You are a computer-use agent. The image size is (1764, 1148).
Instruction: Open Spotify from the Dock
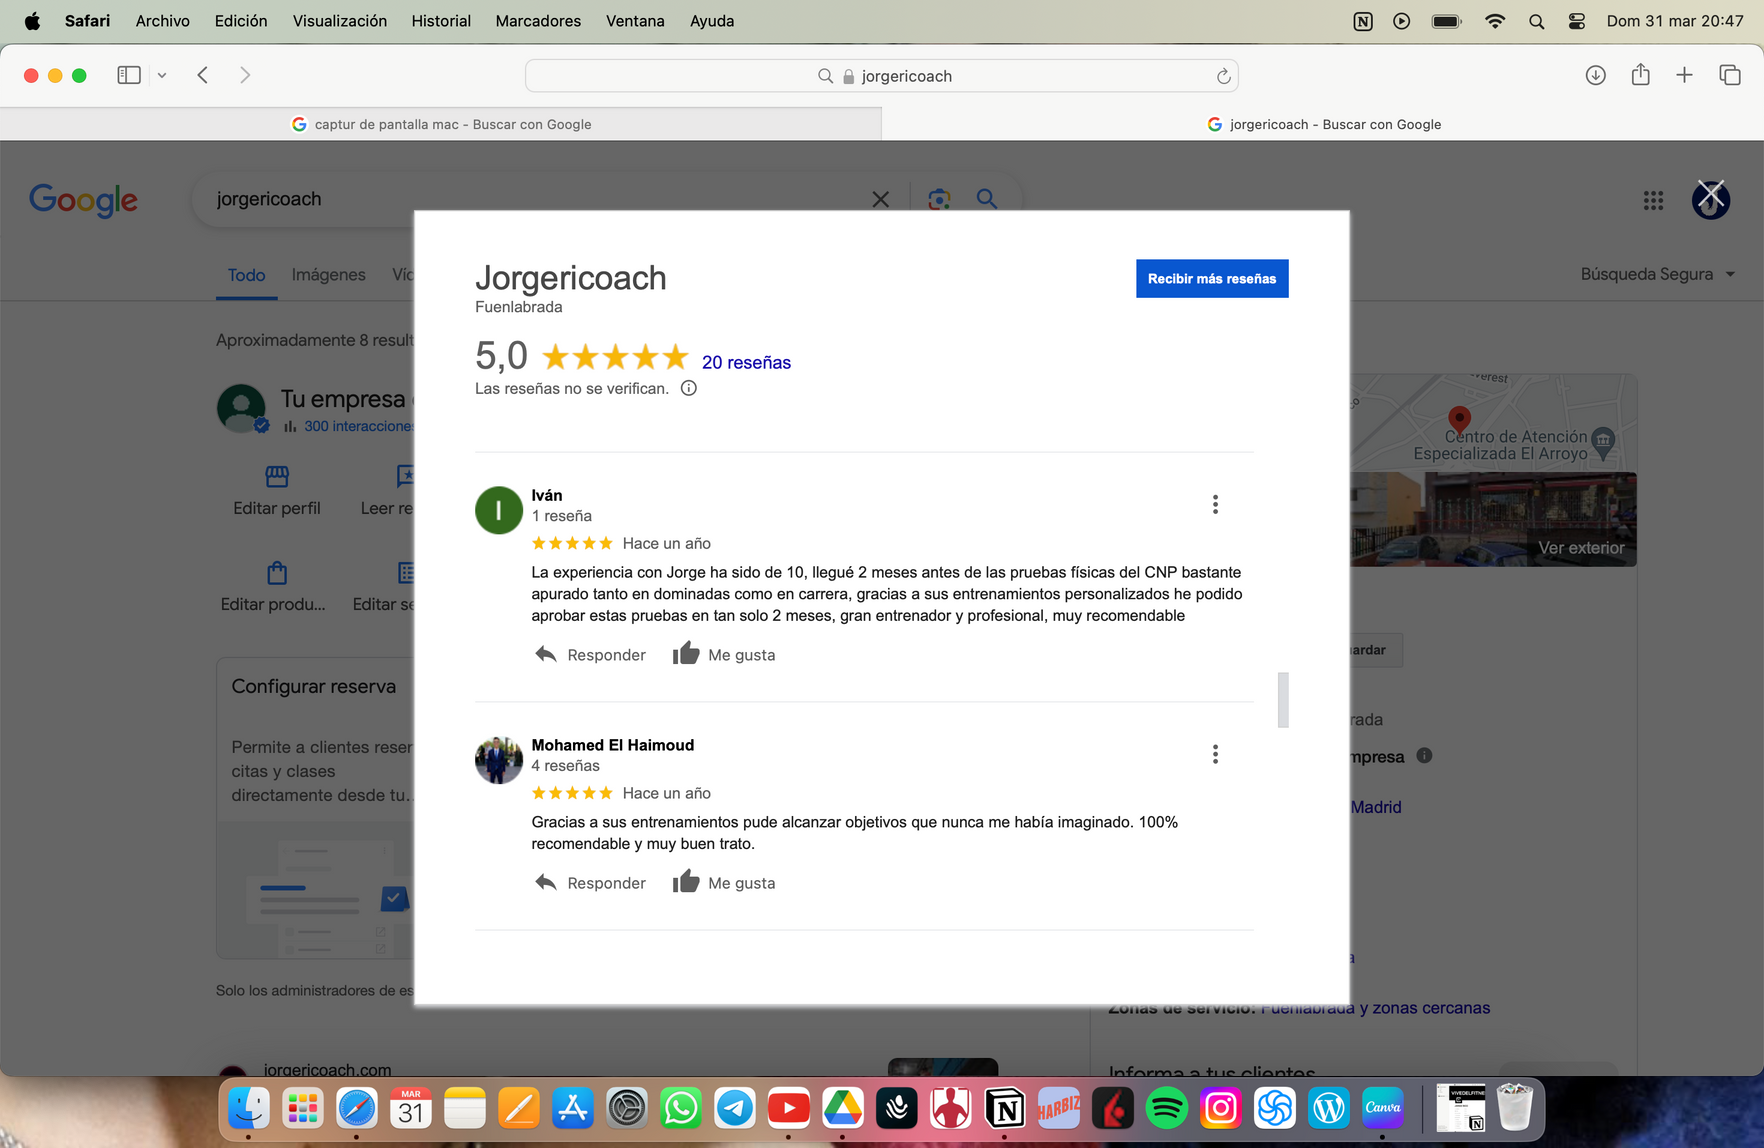[1166, 1108]
